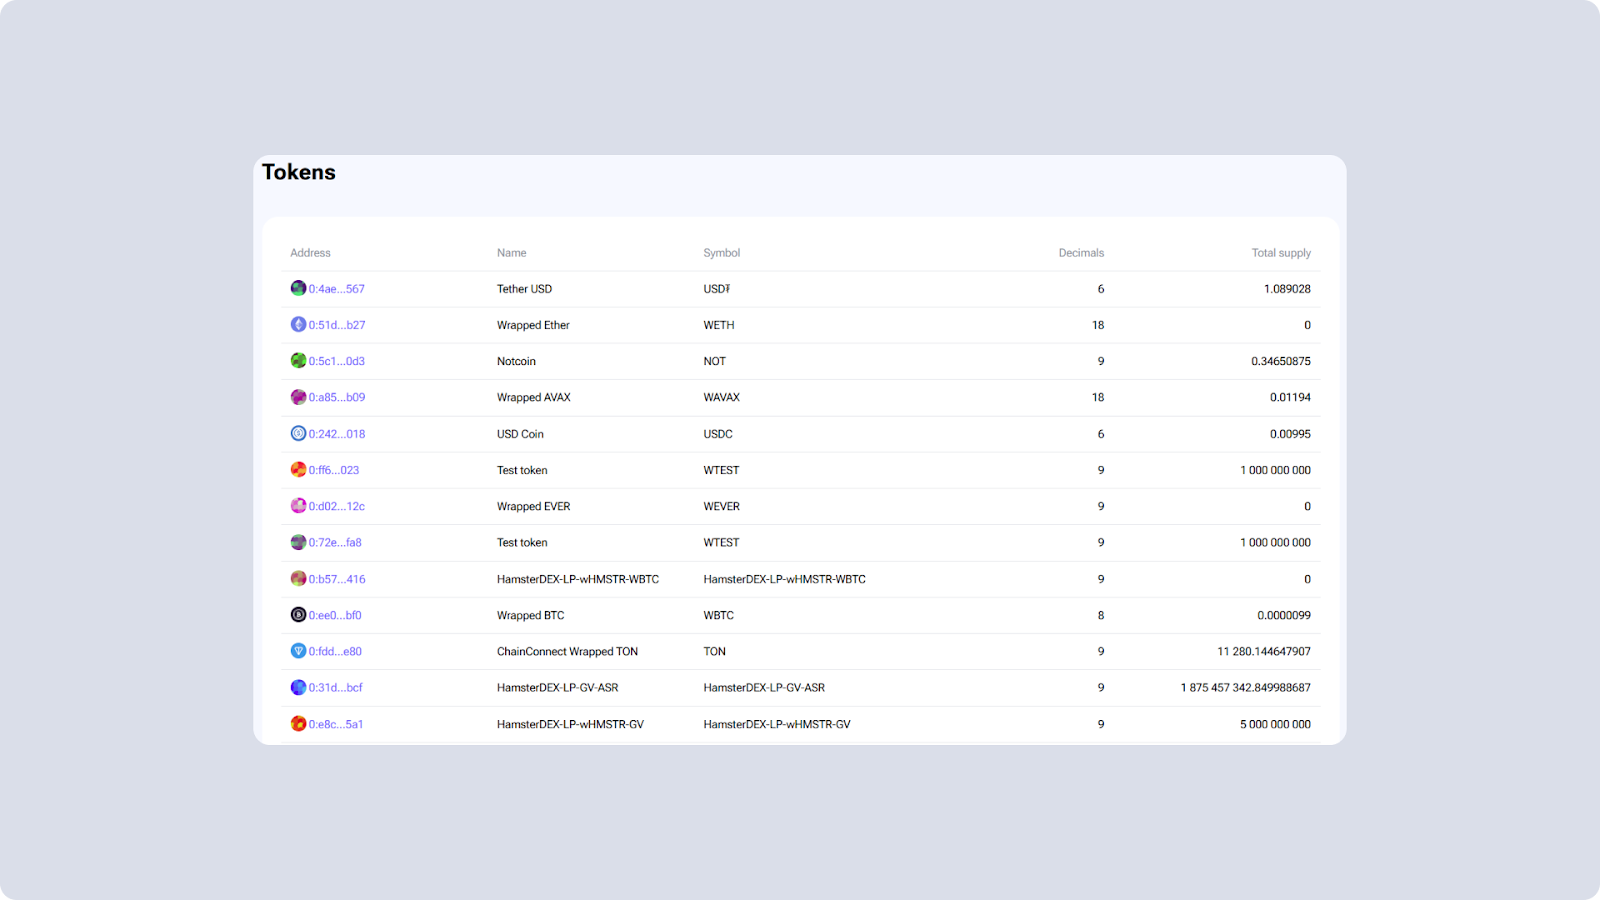Click total supply value 1.089028
Screen dimensions: 1600x900
click(x=1287, y=289)
